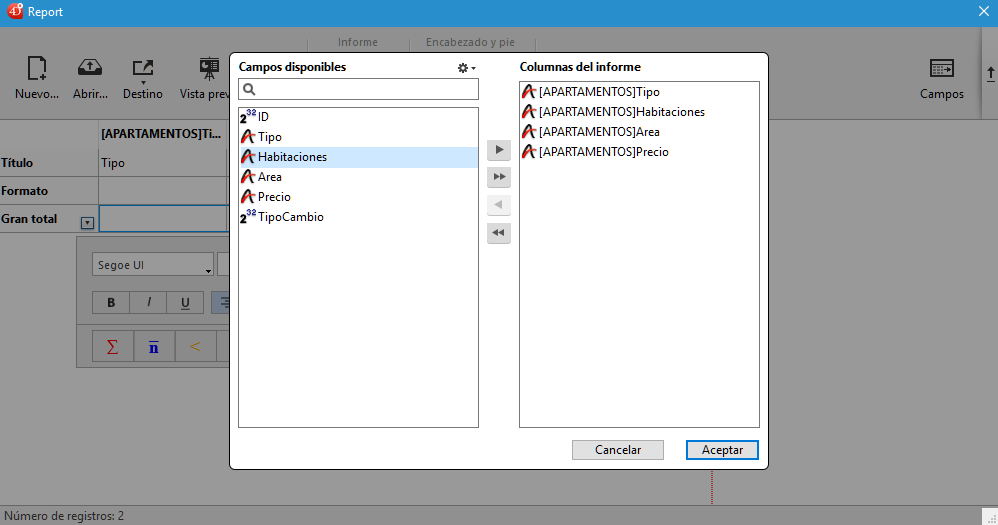Click the remove-all double left arrow button
998x525 pixels.
point(498,233)
